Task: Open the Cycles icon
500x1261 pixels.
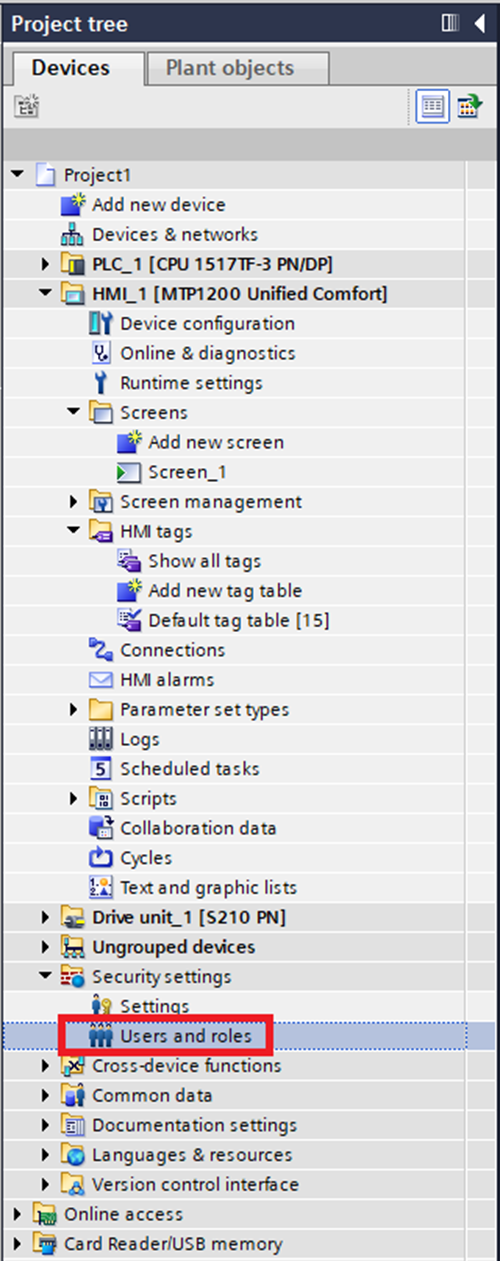Action: 102,858
